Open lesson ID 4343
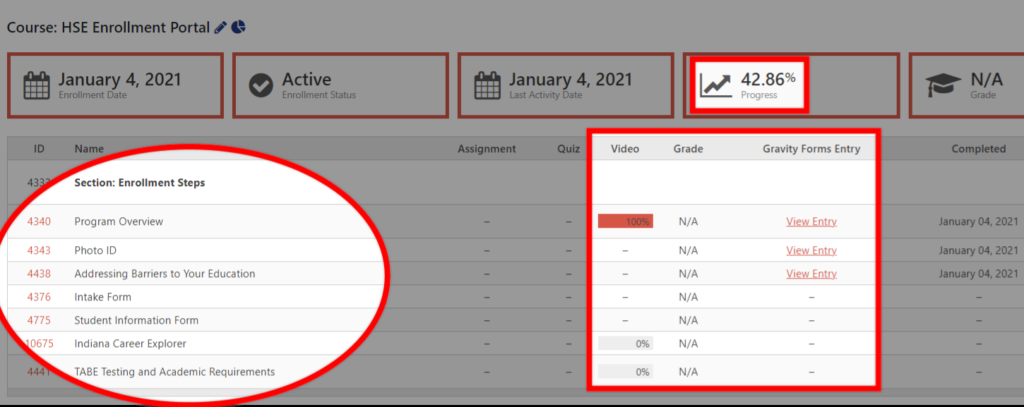The image size is (1024, 407). point(39,250)
